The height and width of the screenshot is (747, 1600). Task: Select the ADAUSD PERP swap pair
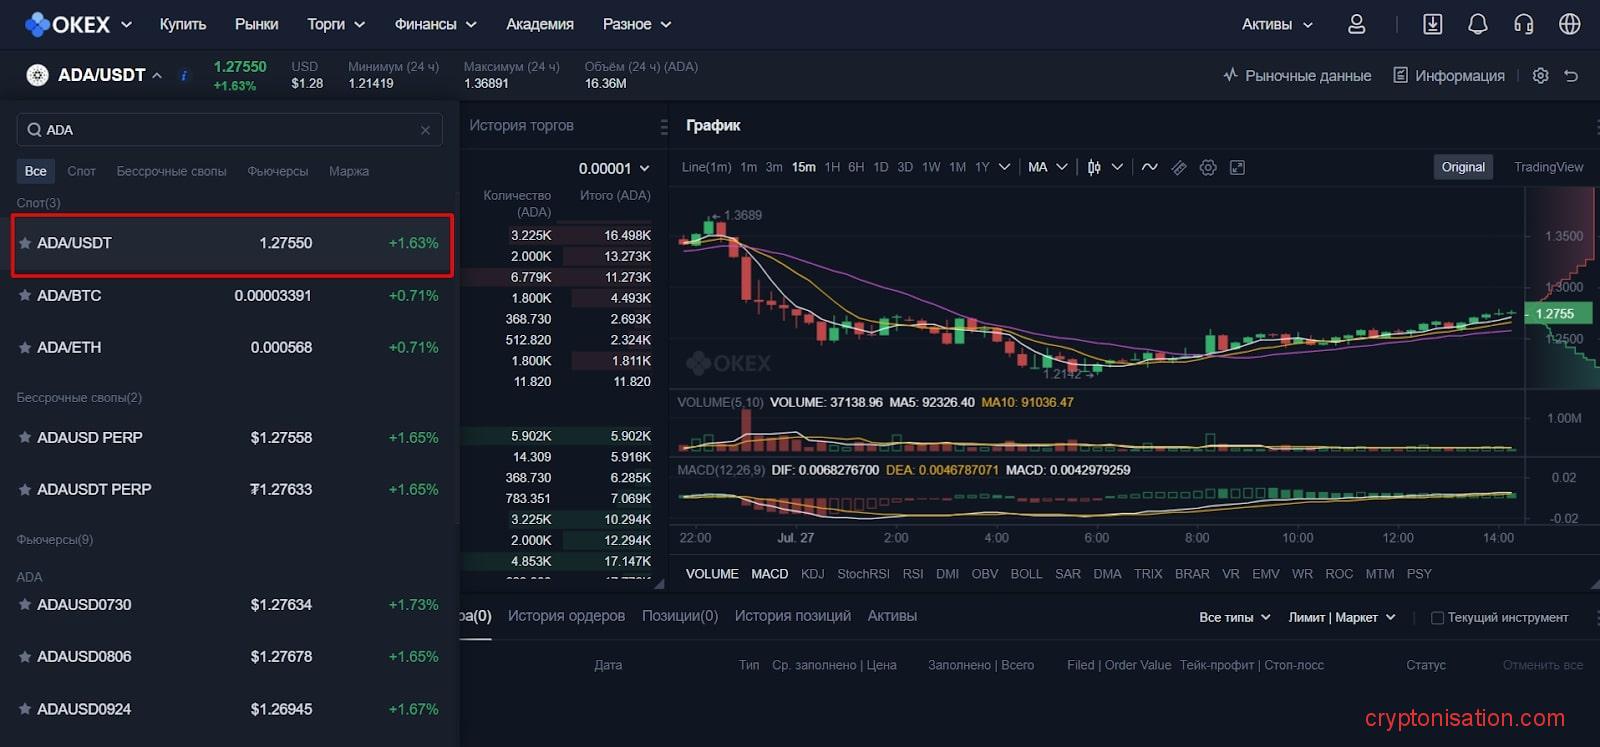coord(90,438)
